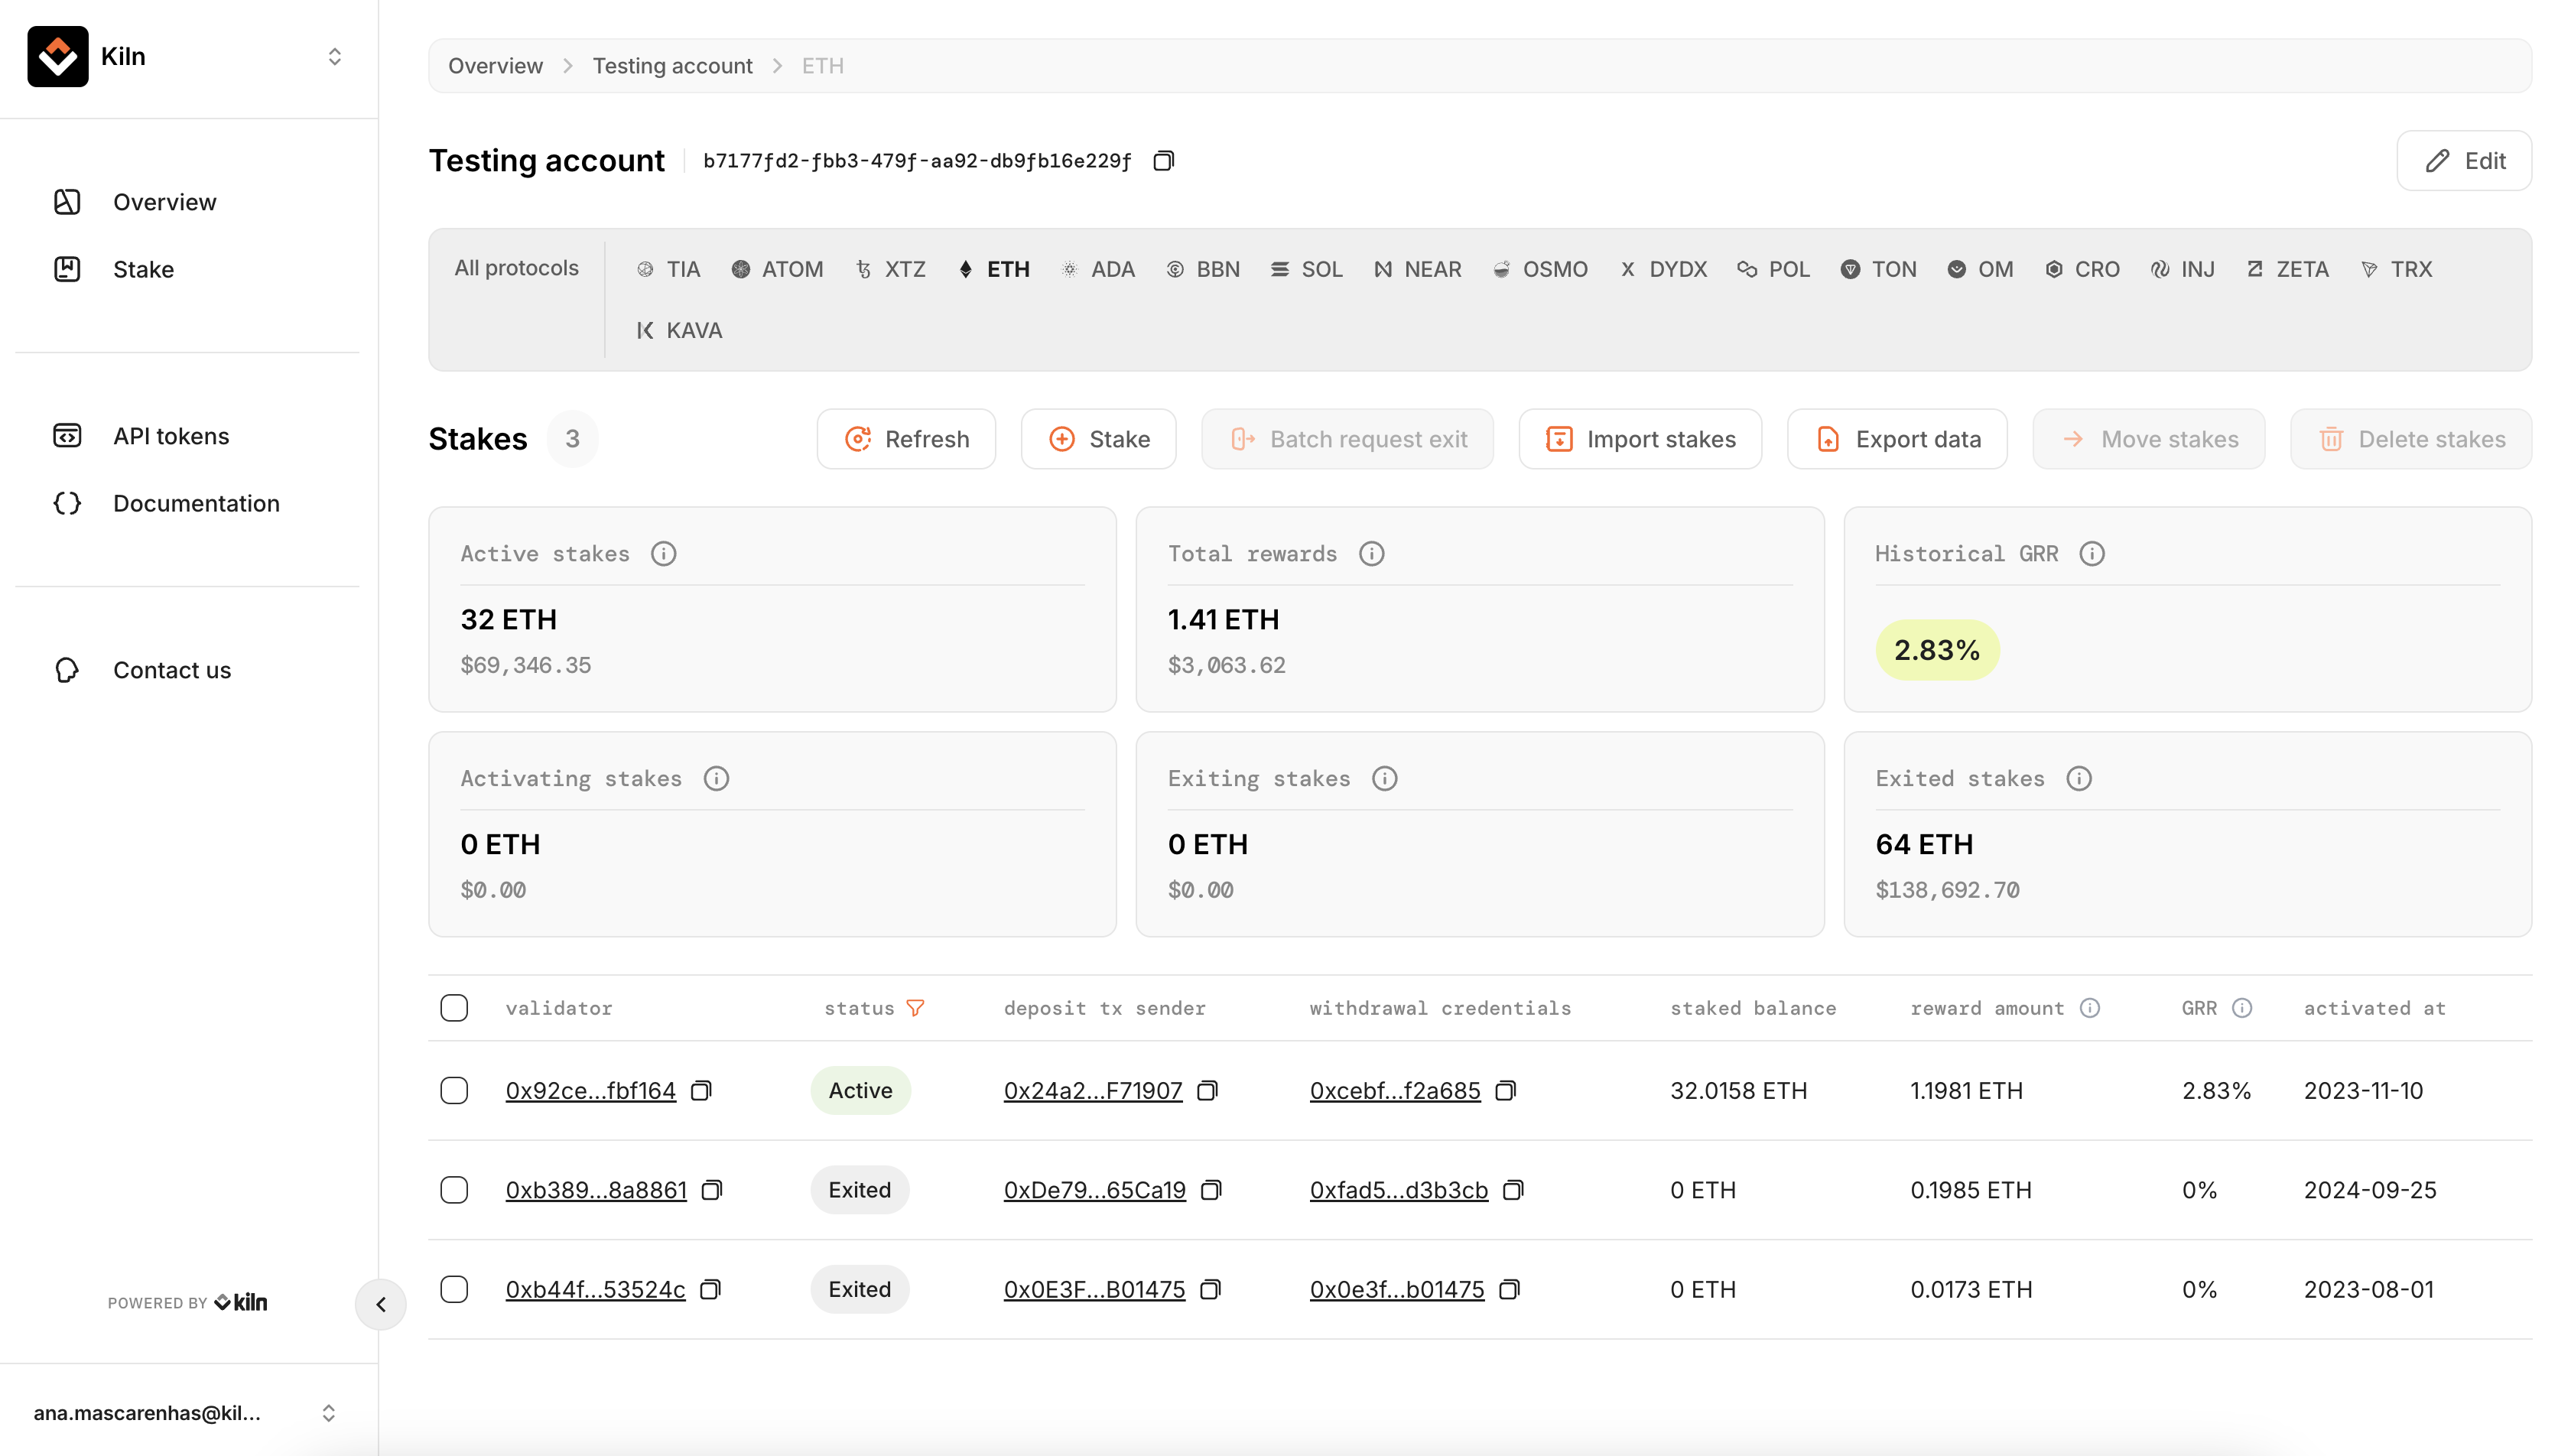Image resolution: width=2571 pixels, height=1456 pixels.
Task: Tick the 0xb44f...53524c row checkbox
Action: [x=454, y=1289]
